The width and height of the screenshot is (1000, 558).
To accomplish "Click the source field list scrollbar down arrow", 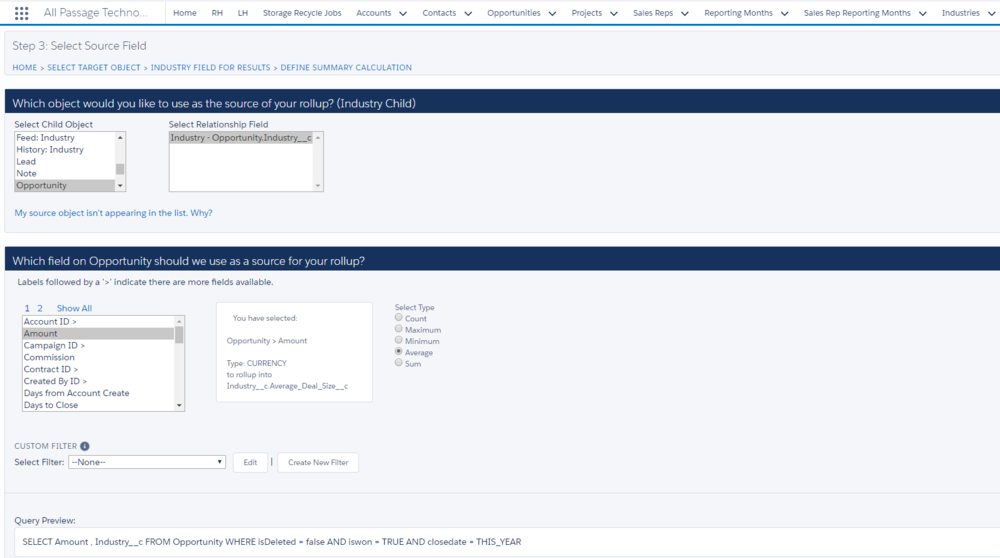I will (179, 406).
